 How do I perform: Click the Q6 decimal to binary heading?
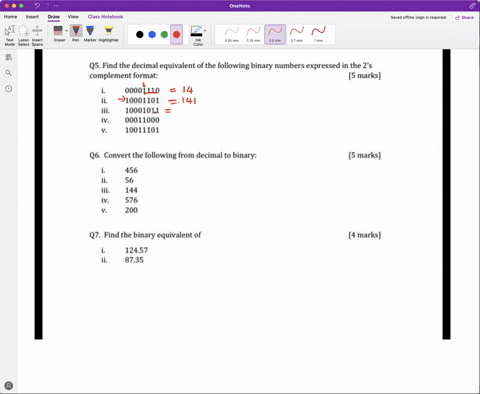click(x=173, y=155)
